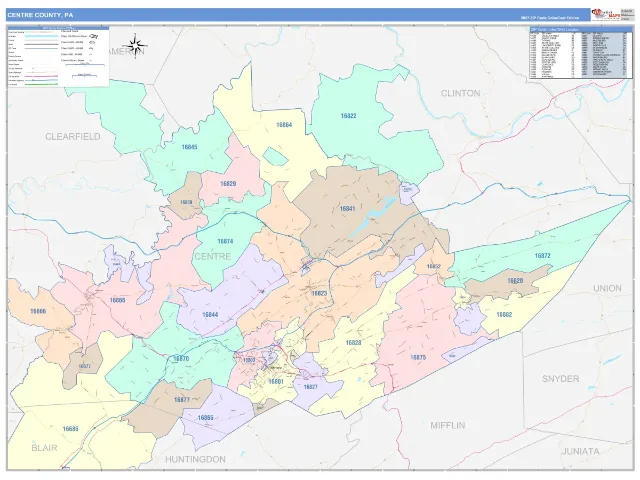This screenshot has height=480, width=640.
Task: Click the 16841 ZIP code label
Action: 347,209
